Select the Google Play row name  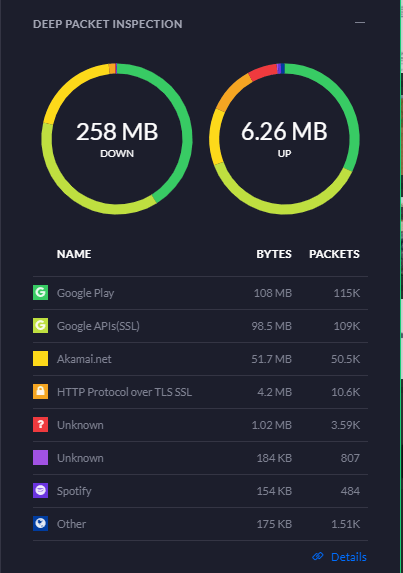tap(85, 293)
